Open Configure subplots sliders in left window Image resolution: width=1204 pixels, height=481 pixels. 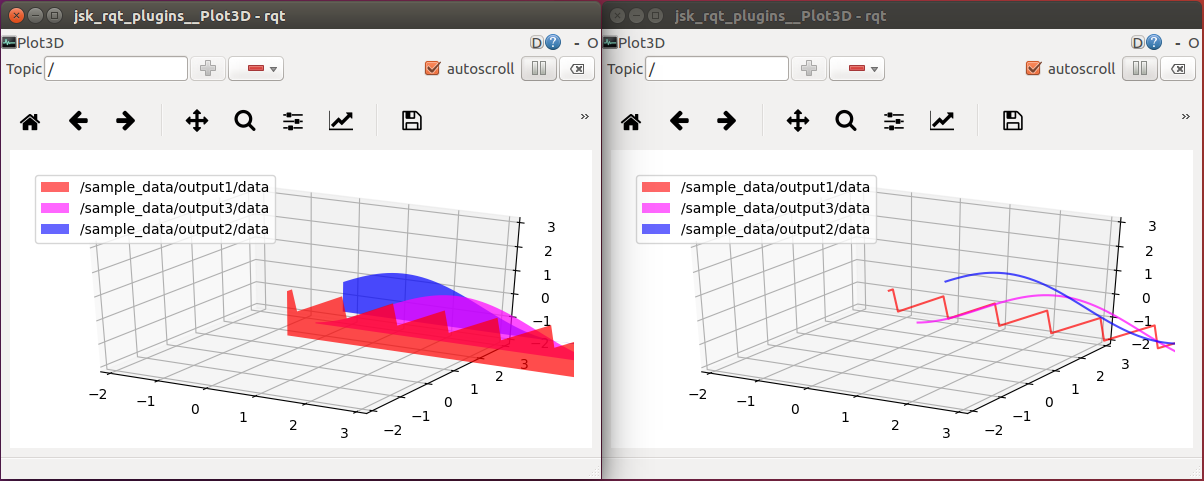tap(293, 121)
